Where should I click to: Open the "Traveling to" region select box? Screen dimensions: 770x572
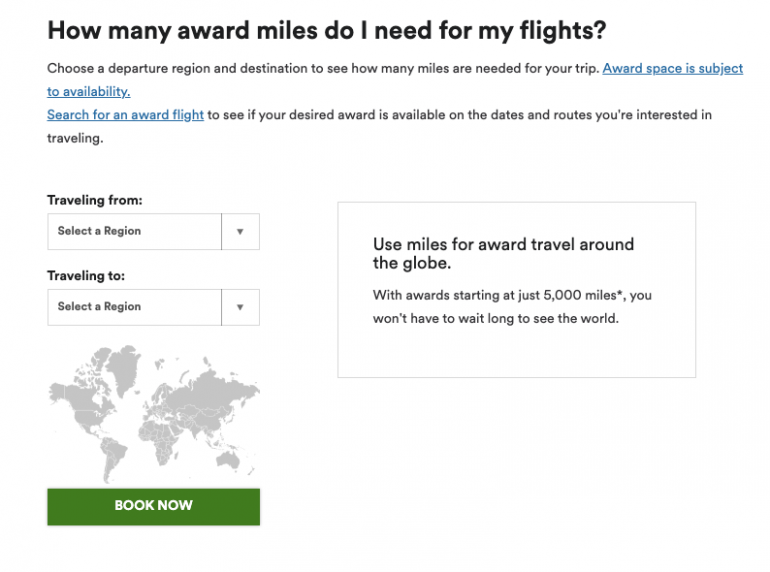pos(134,307)
